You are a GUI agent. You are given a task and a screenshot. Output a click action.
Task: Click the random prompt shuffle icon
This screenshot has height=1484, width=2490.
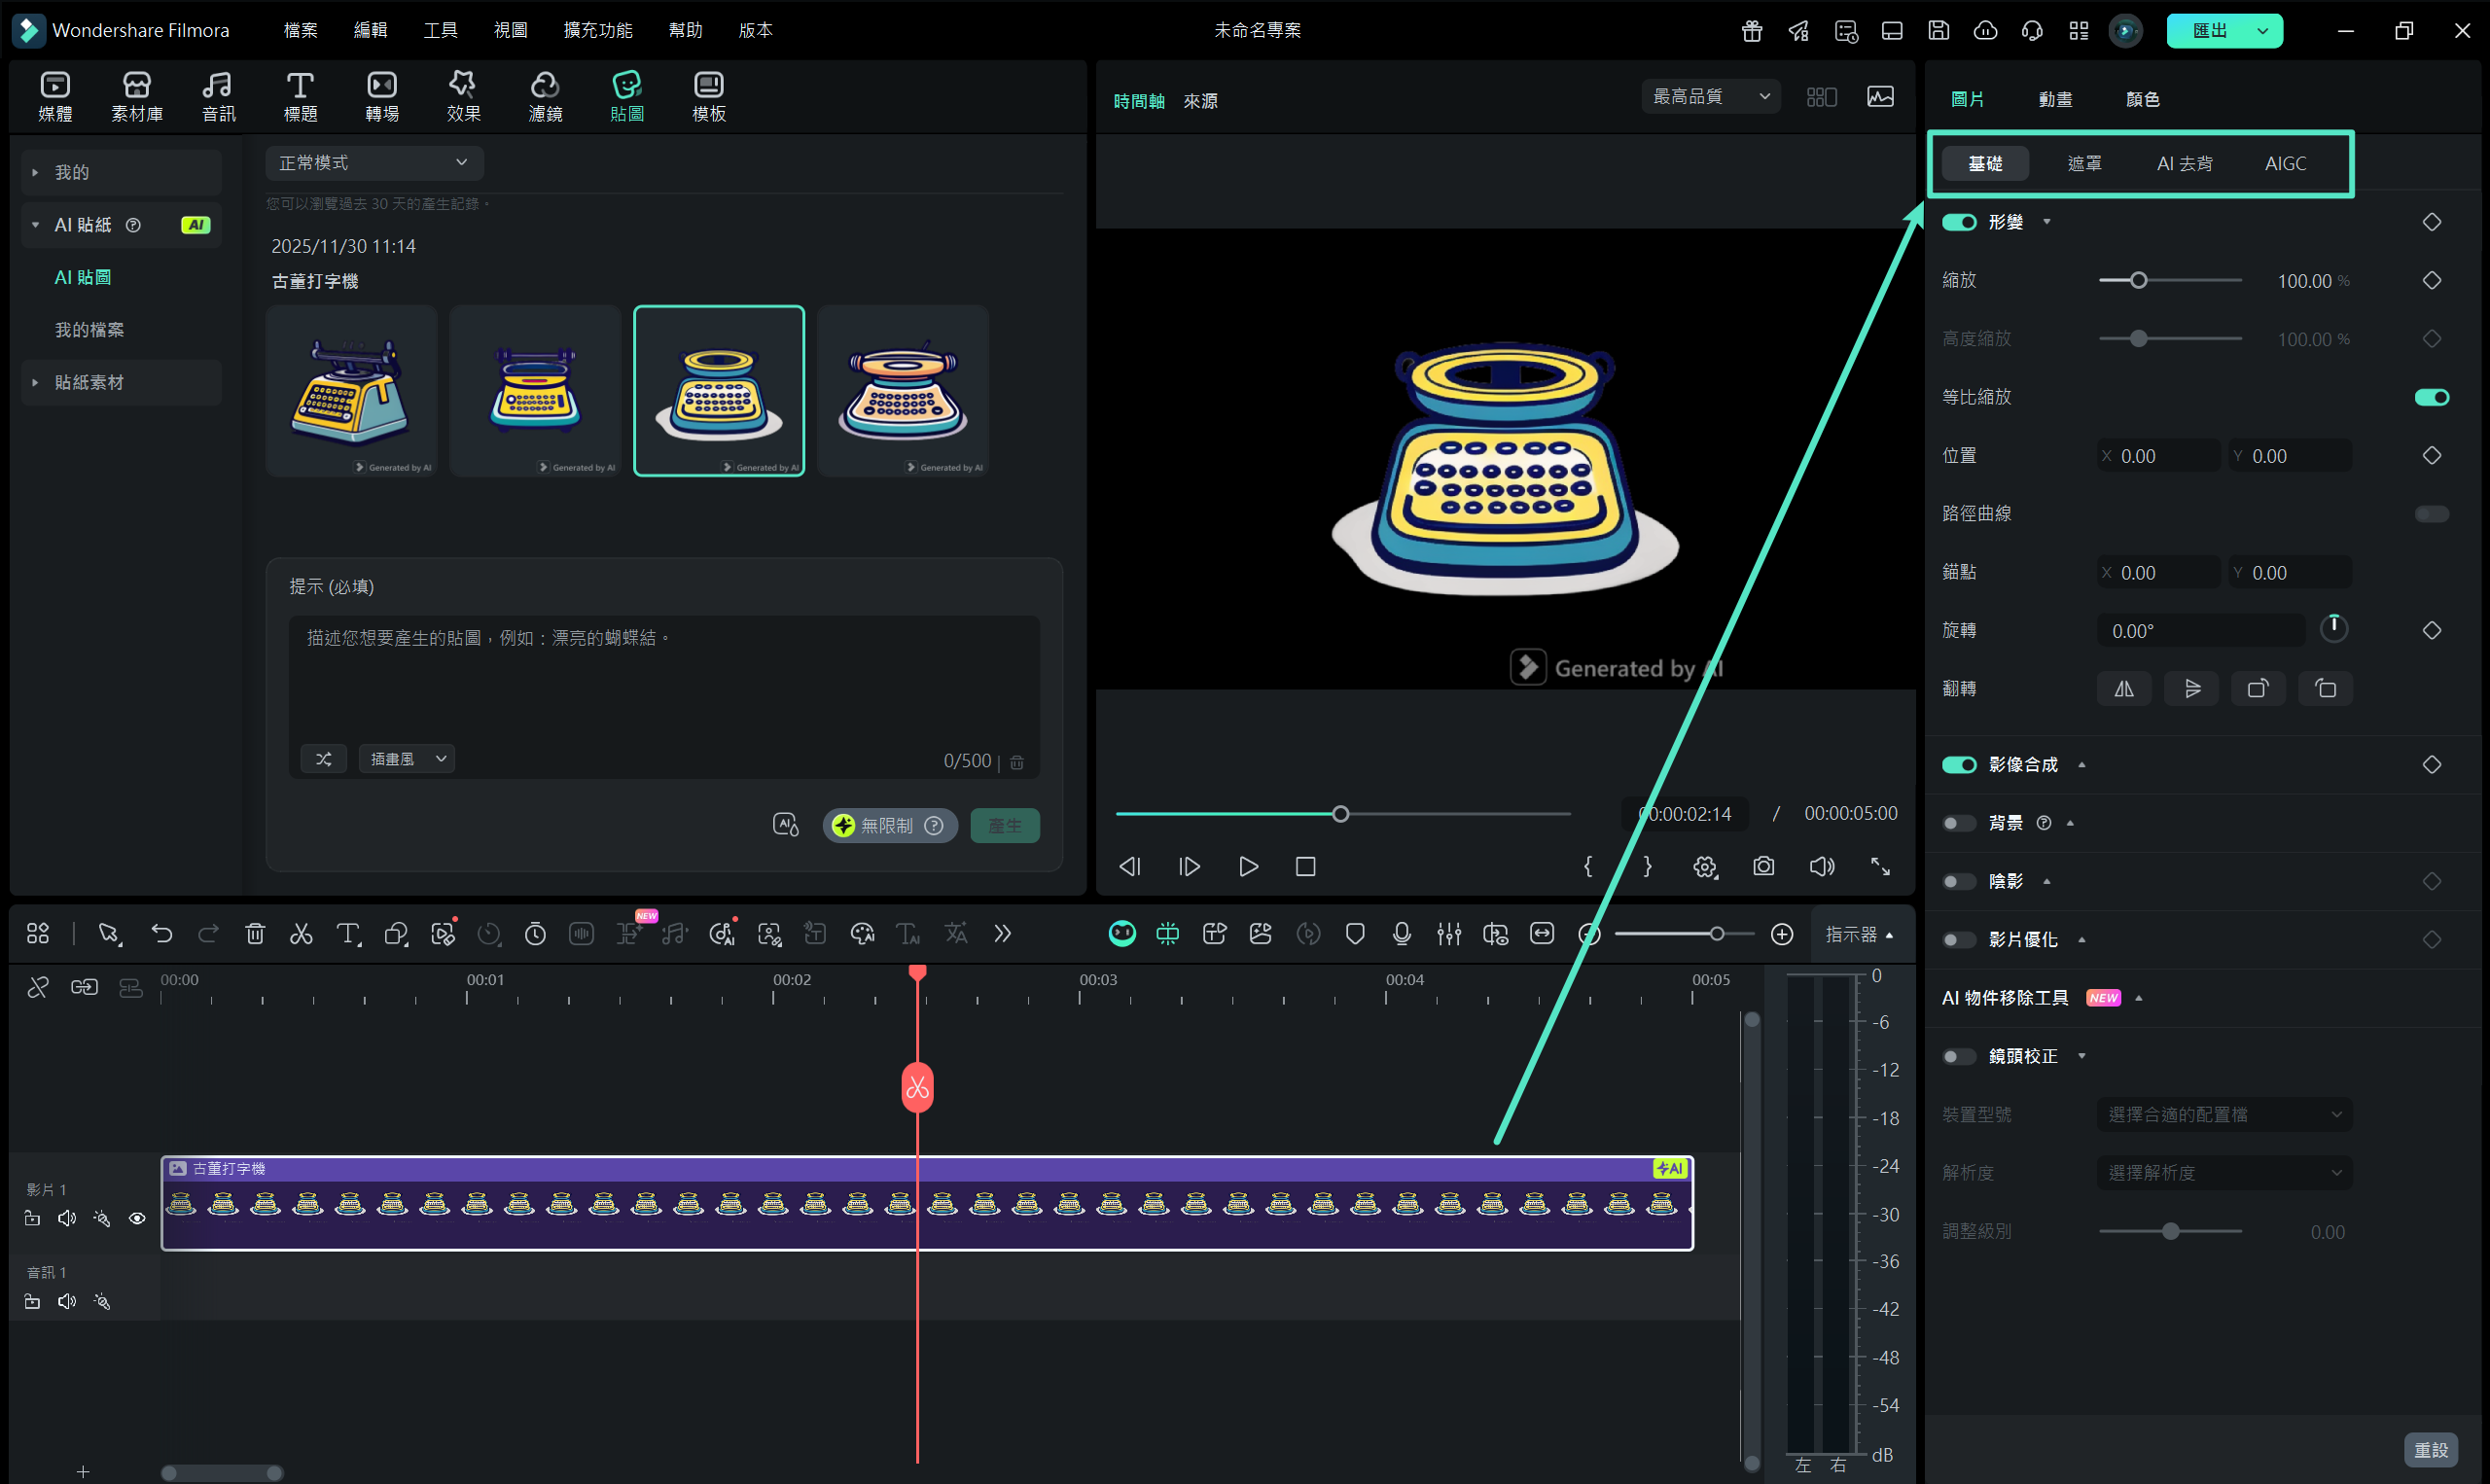pos(324,759)
